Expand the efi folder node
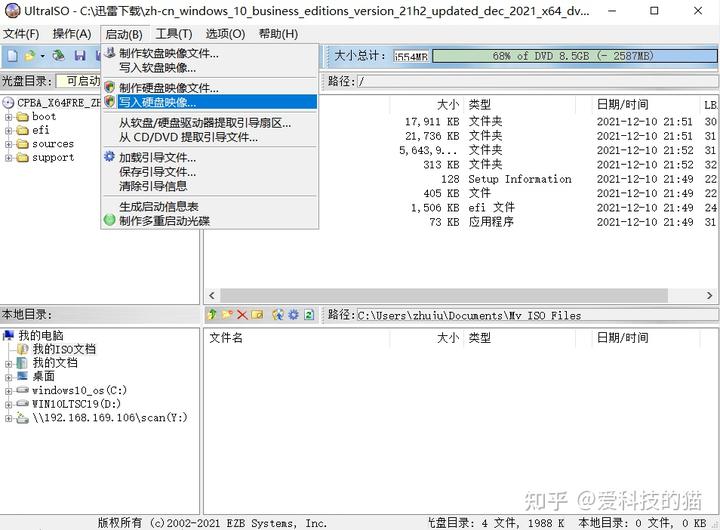720x530 pixels. tap(8, 131)
